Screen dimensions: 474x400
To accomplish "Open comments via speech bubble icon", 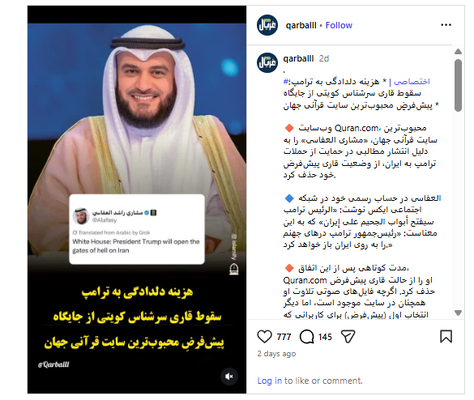I will 307,337.
